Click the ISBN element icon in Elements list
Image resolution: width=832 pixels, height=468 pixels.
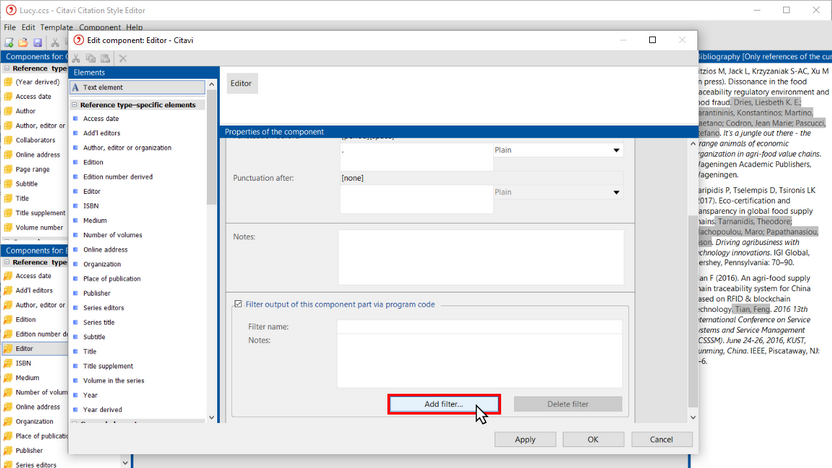tap(75, 206)
